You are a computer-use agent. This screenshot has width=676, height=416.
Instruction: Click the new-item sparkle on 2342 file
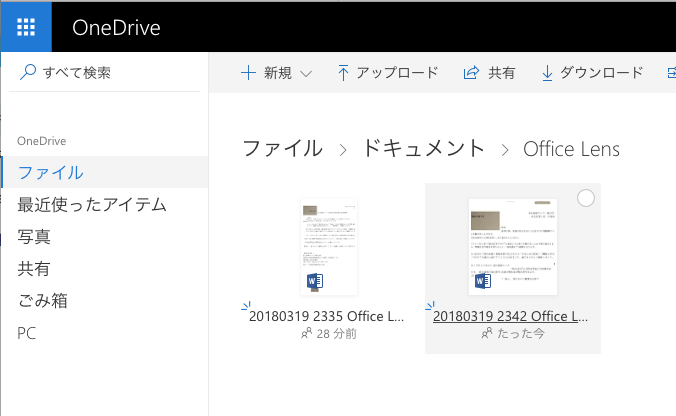[x=430, y=306]
